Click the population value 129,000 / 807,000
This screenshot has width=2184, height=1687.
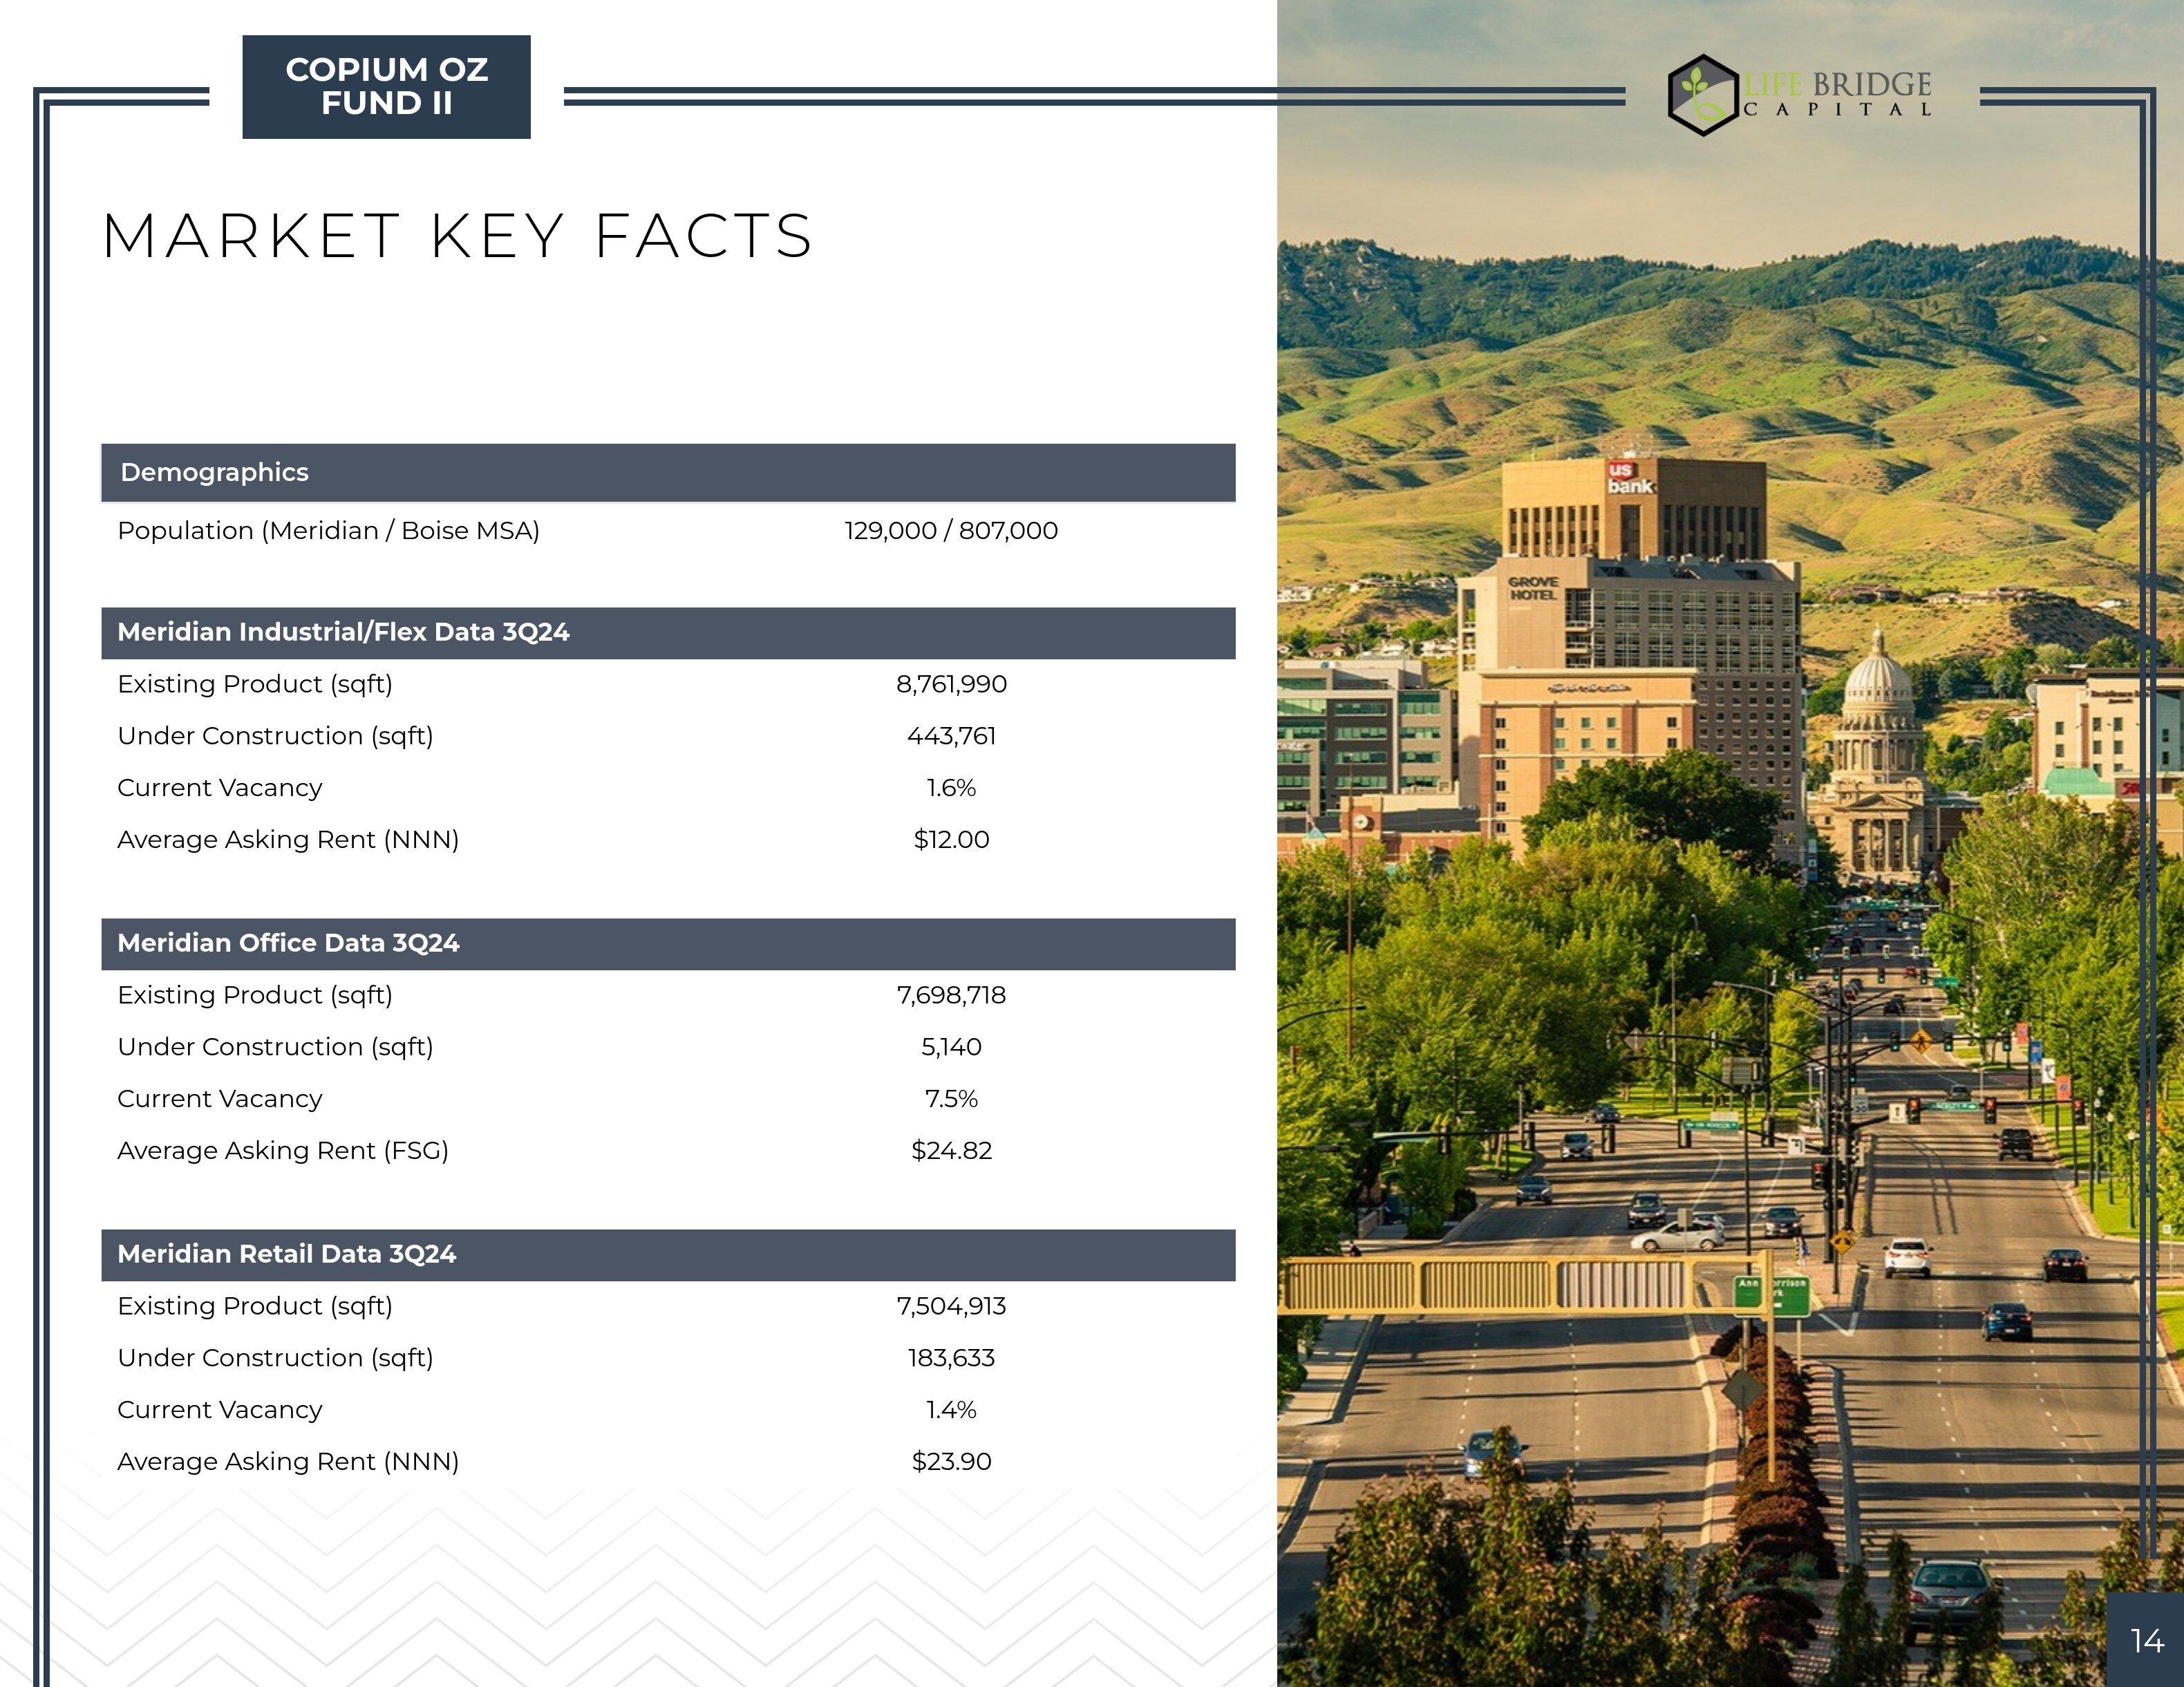(951, 531)
